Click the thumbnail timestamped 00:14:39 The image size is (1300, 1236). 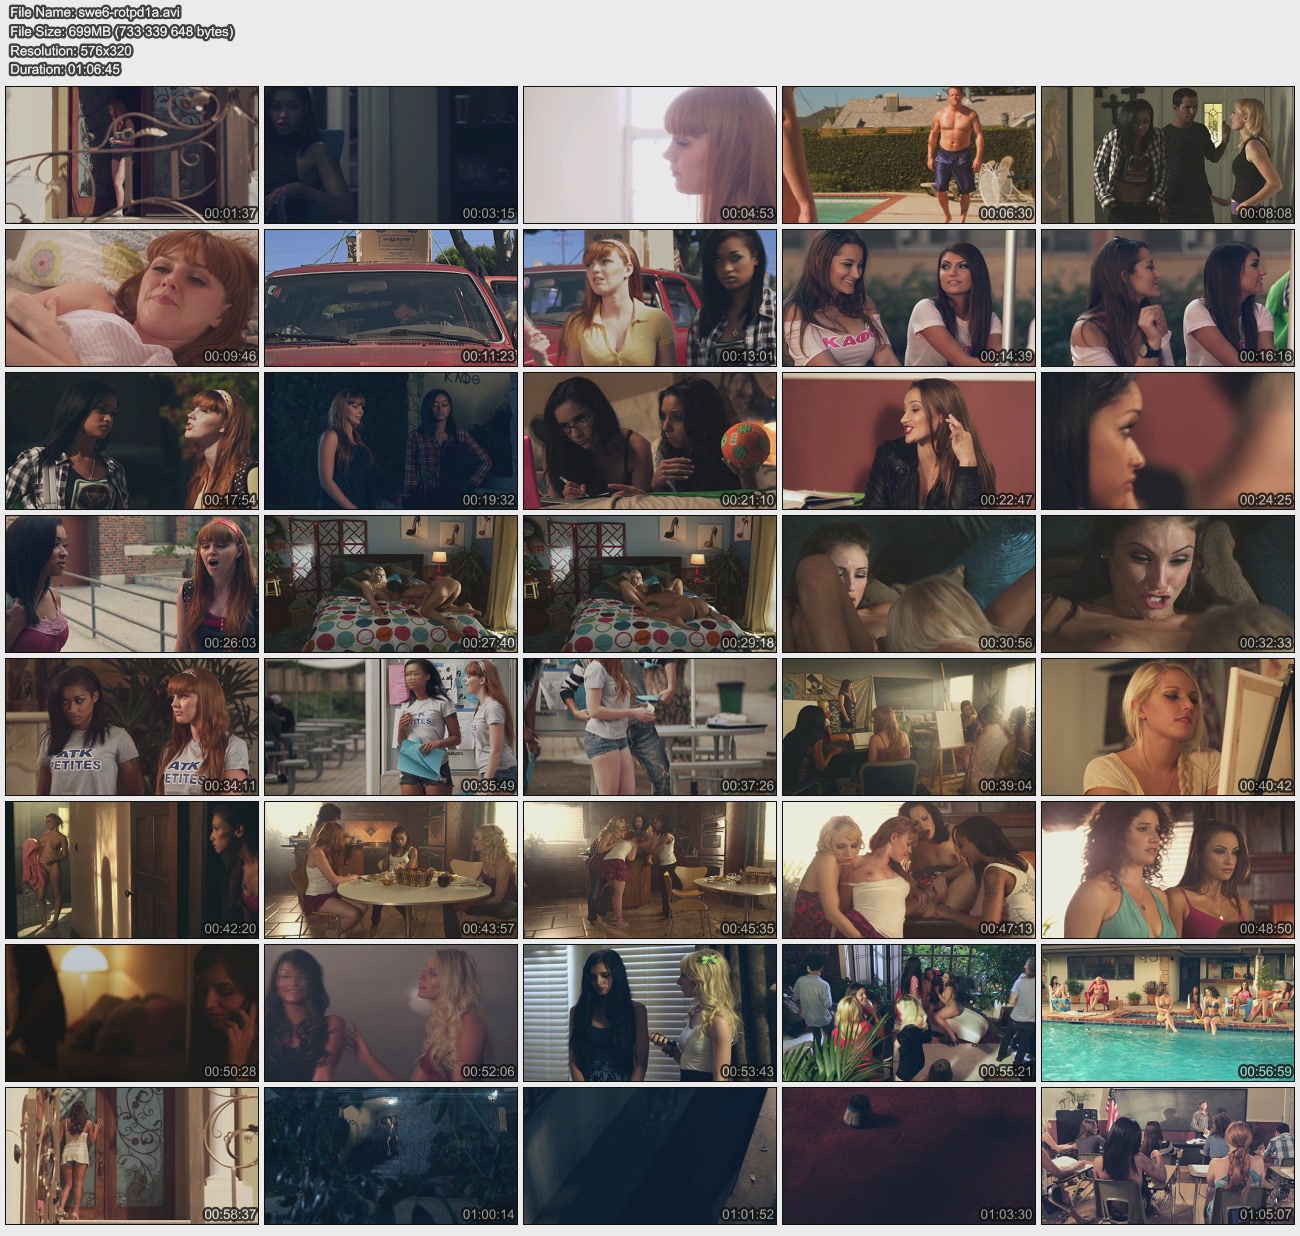tap(908, 298)
